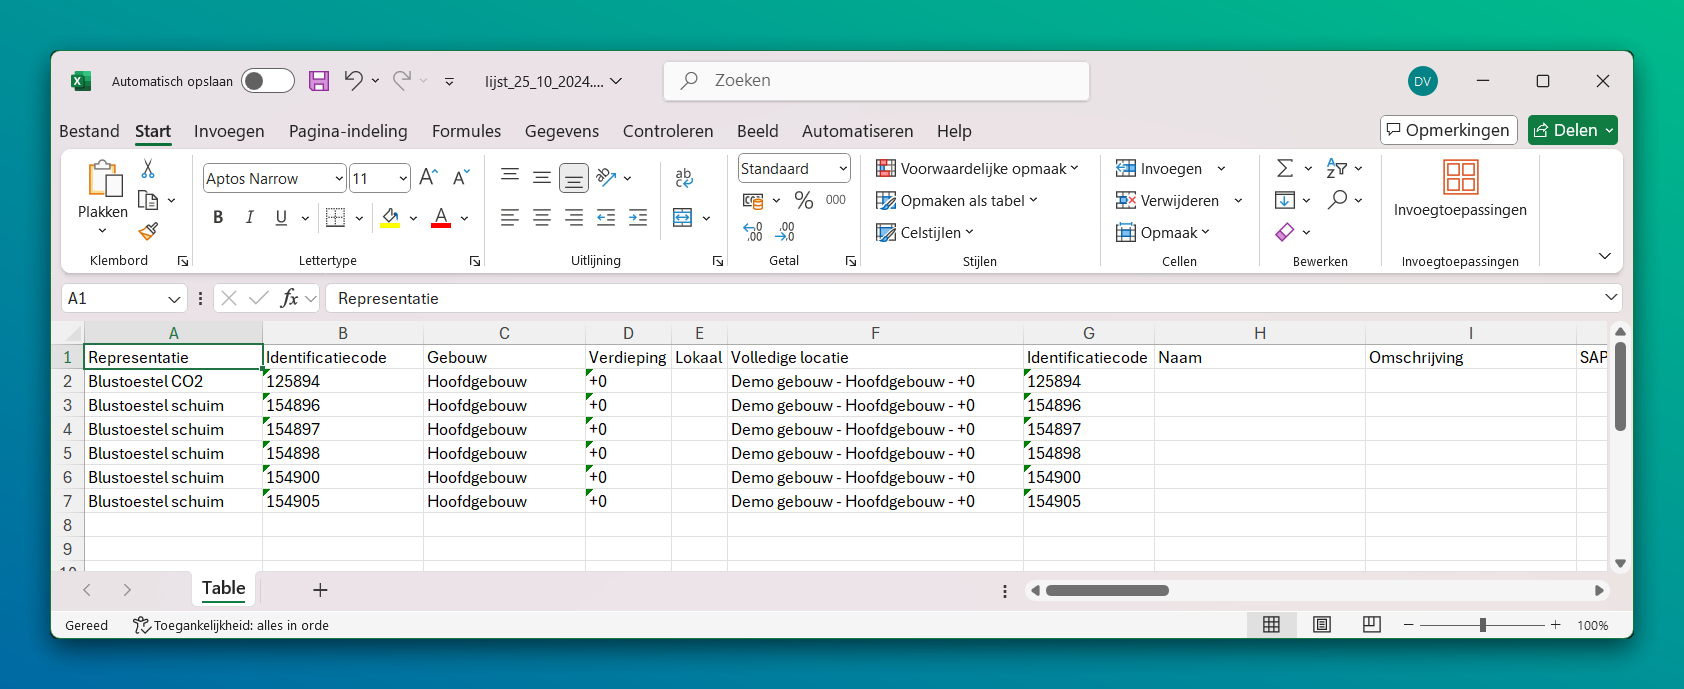This screenshot has height=689, width=1684.
Task: Select the Format Painter brush icon
Action: point(148,232)
